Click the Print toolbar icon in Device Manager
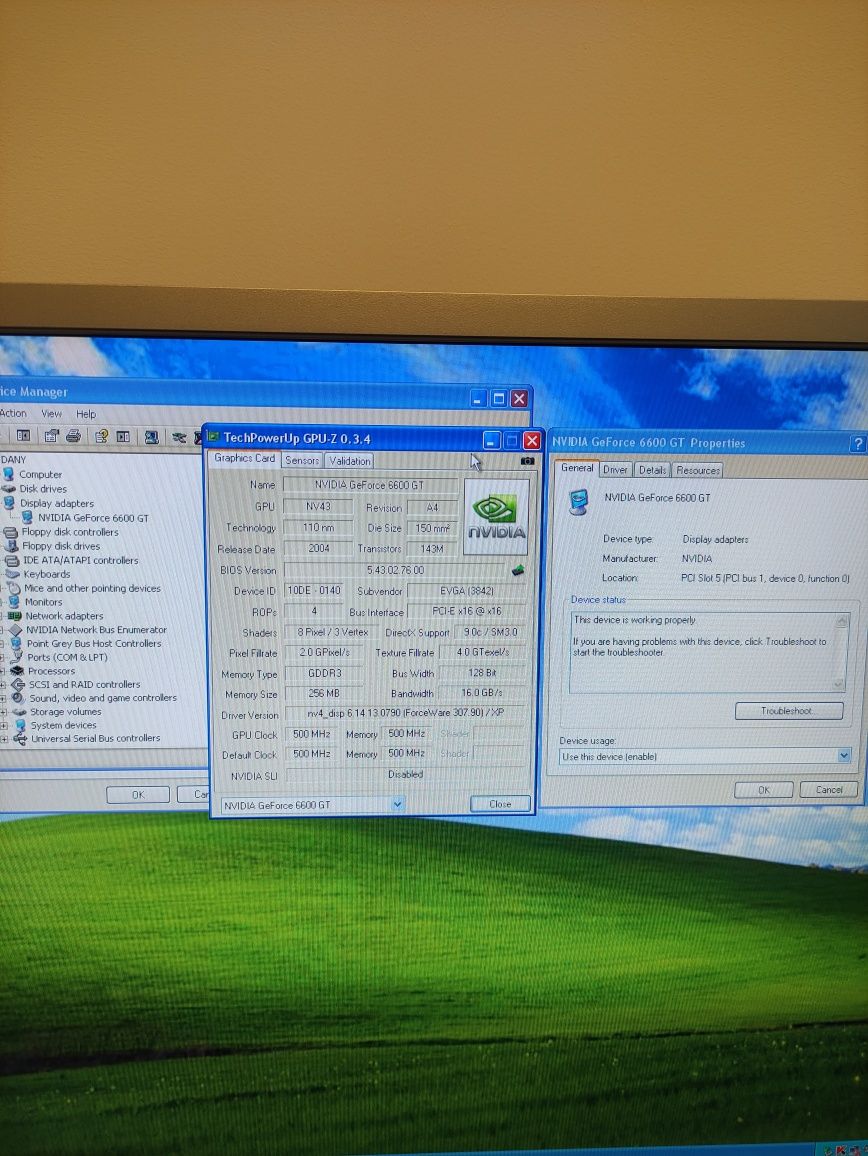The image size is (868, 1156). (73, 436)
